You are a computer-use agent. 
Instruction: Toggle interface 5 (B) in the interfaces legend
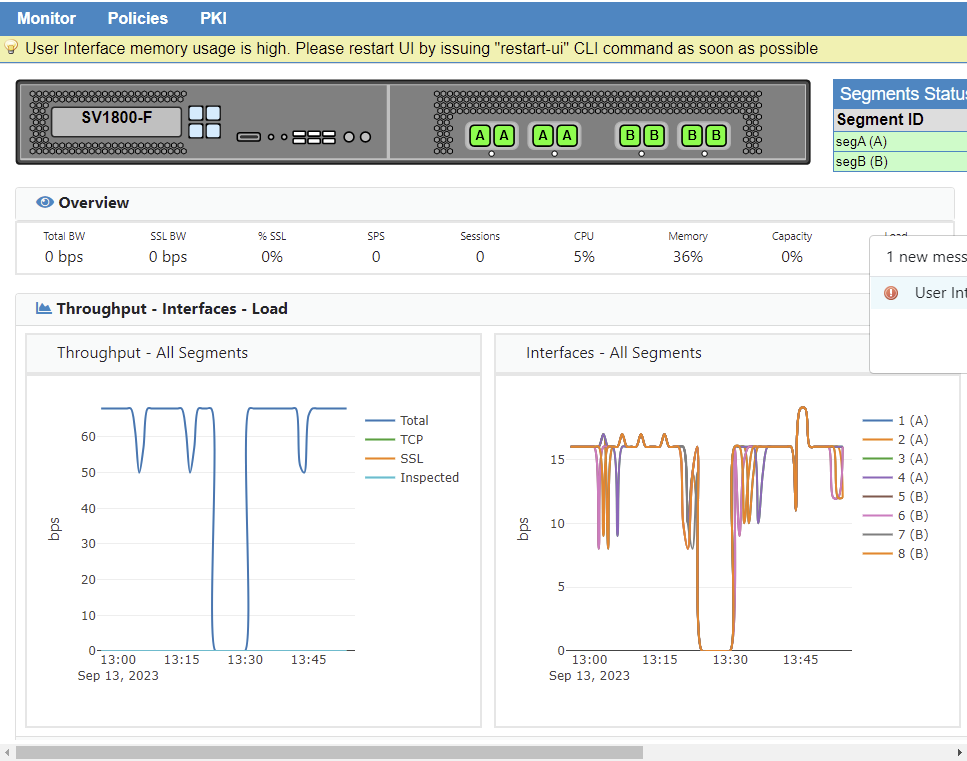point(912,496)
